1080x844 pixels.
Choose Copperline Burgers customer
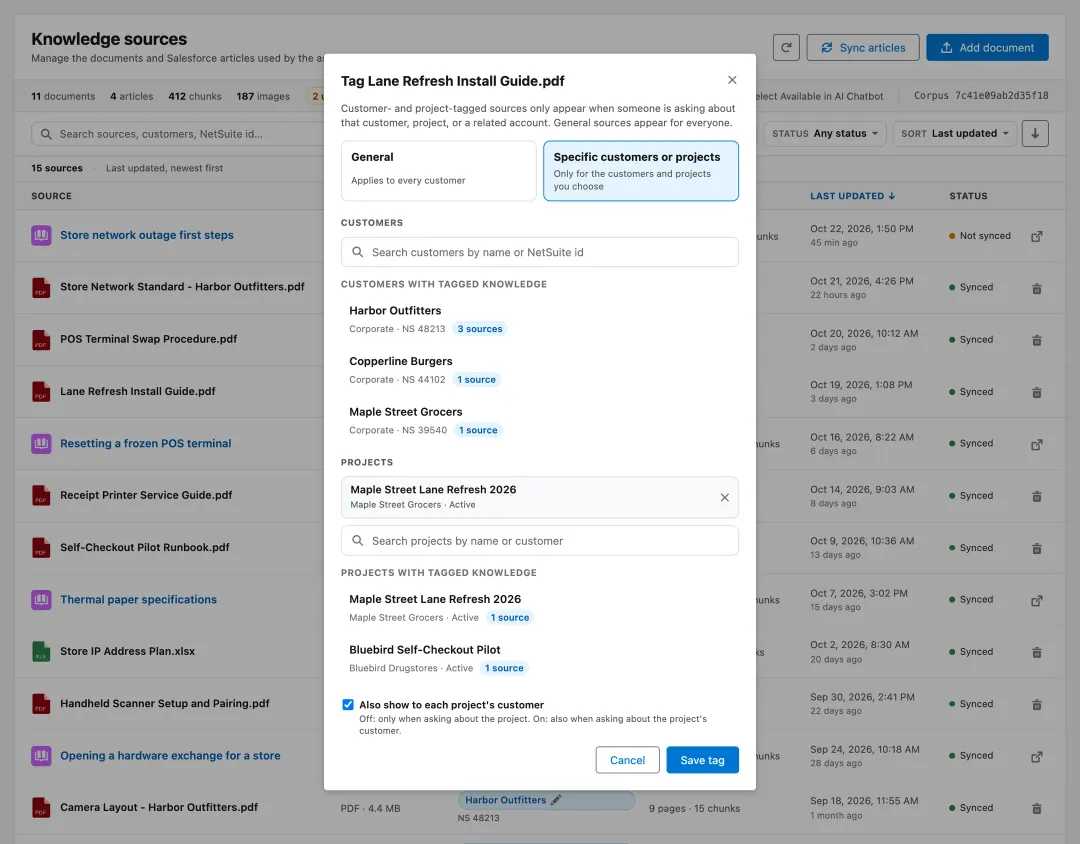point(539,370)
